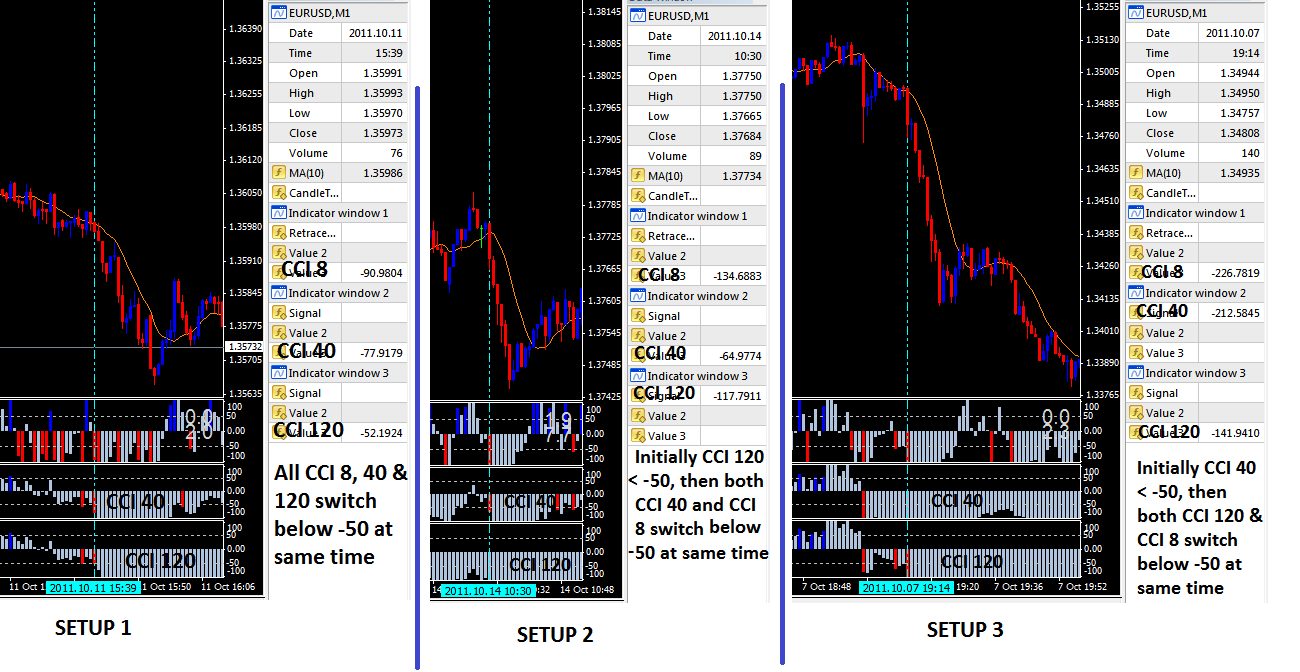Click the Low value 1.34757

(1240, 113)
